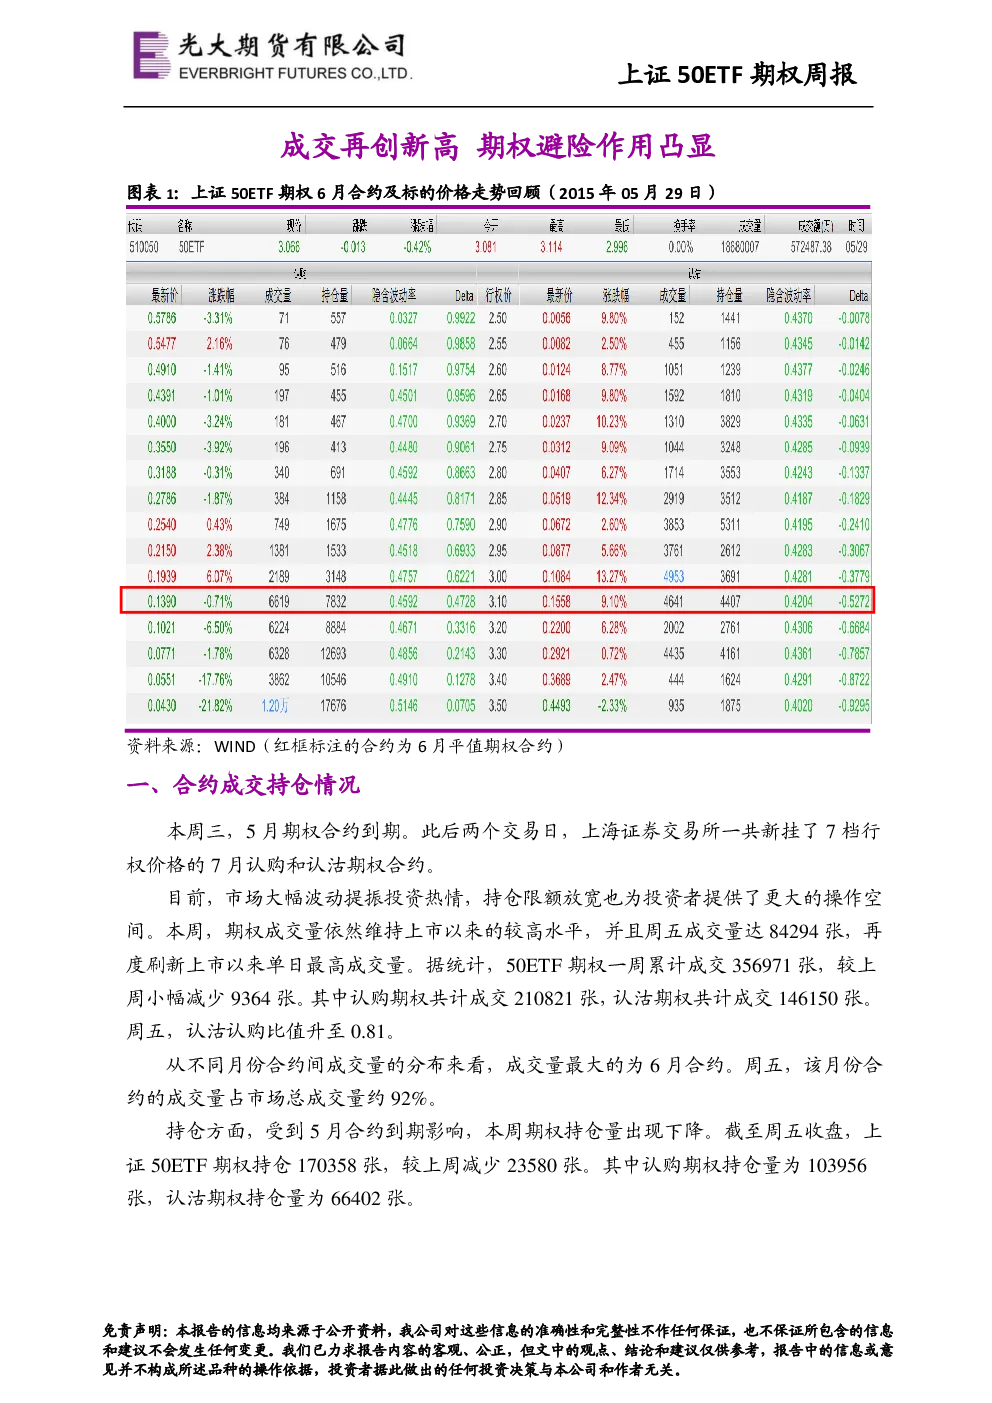Click the paragraph starting '持仓方面'
This screenshot has height=1403, width=992.
pos(504,1165)
